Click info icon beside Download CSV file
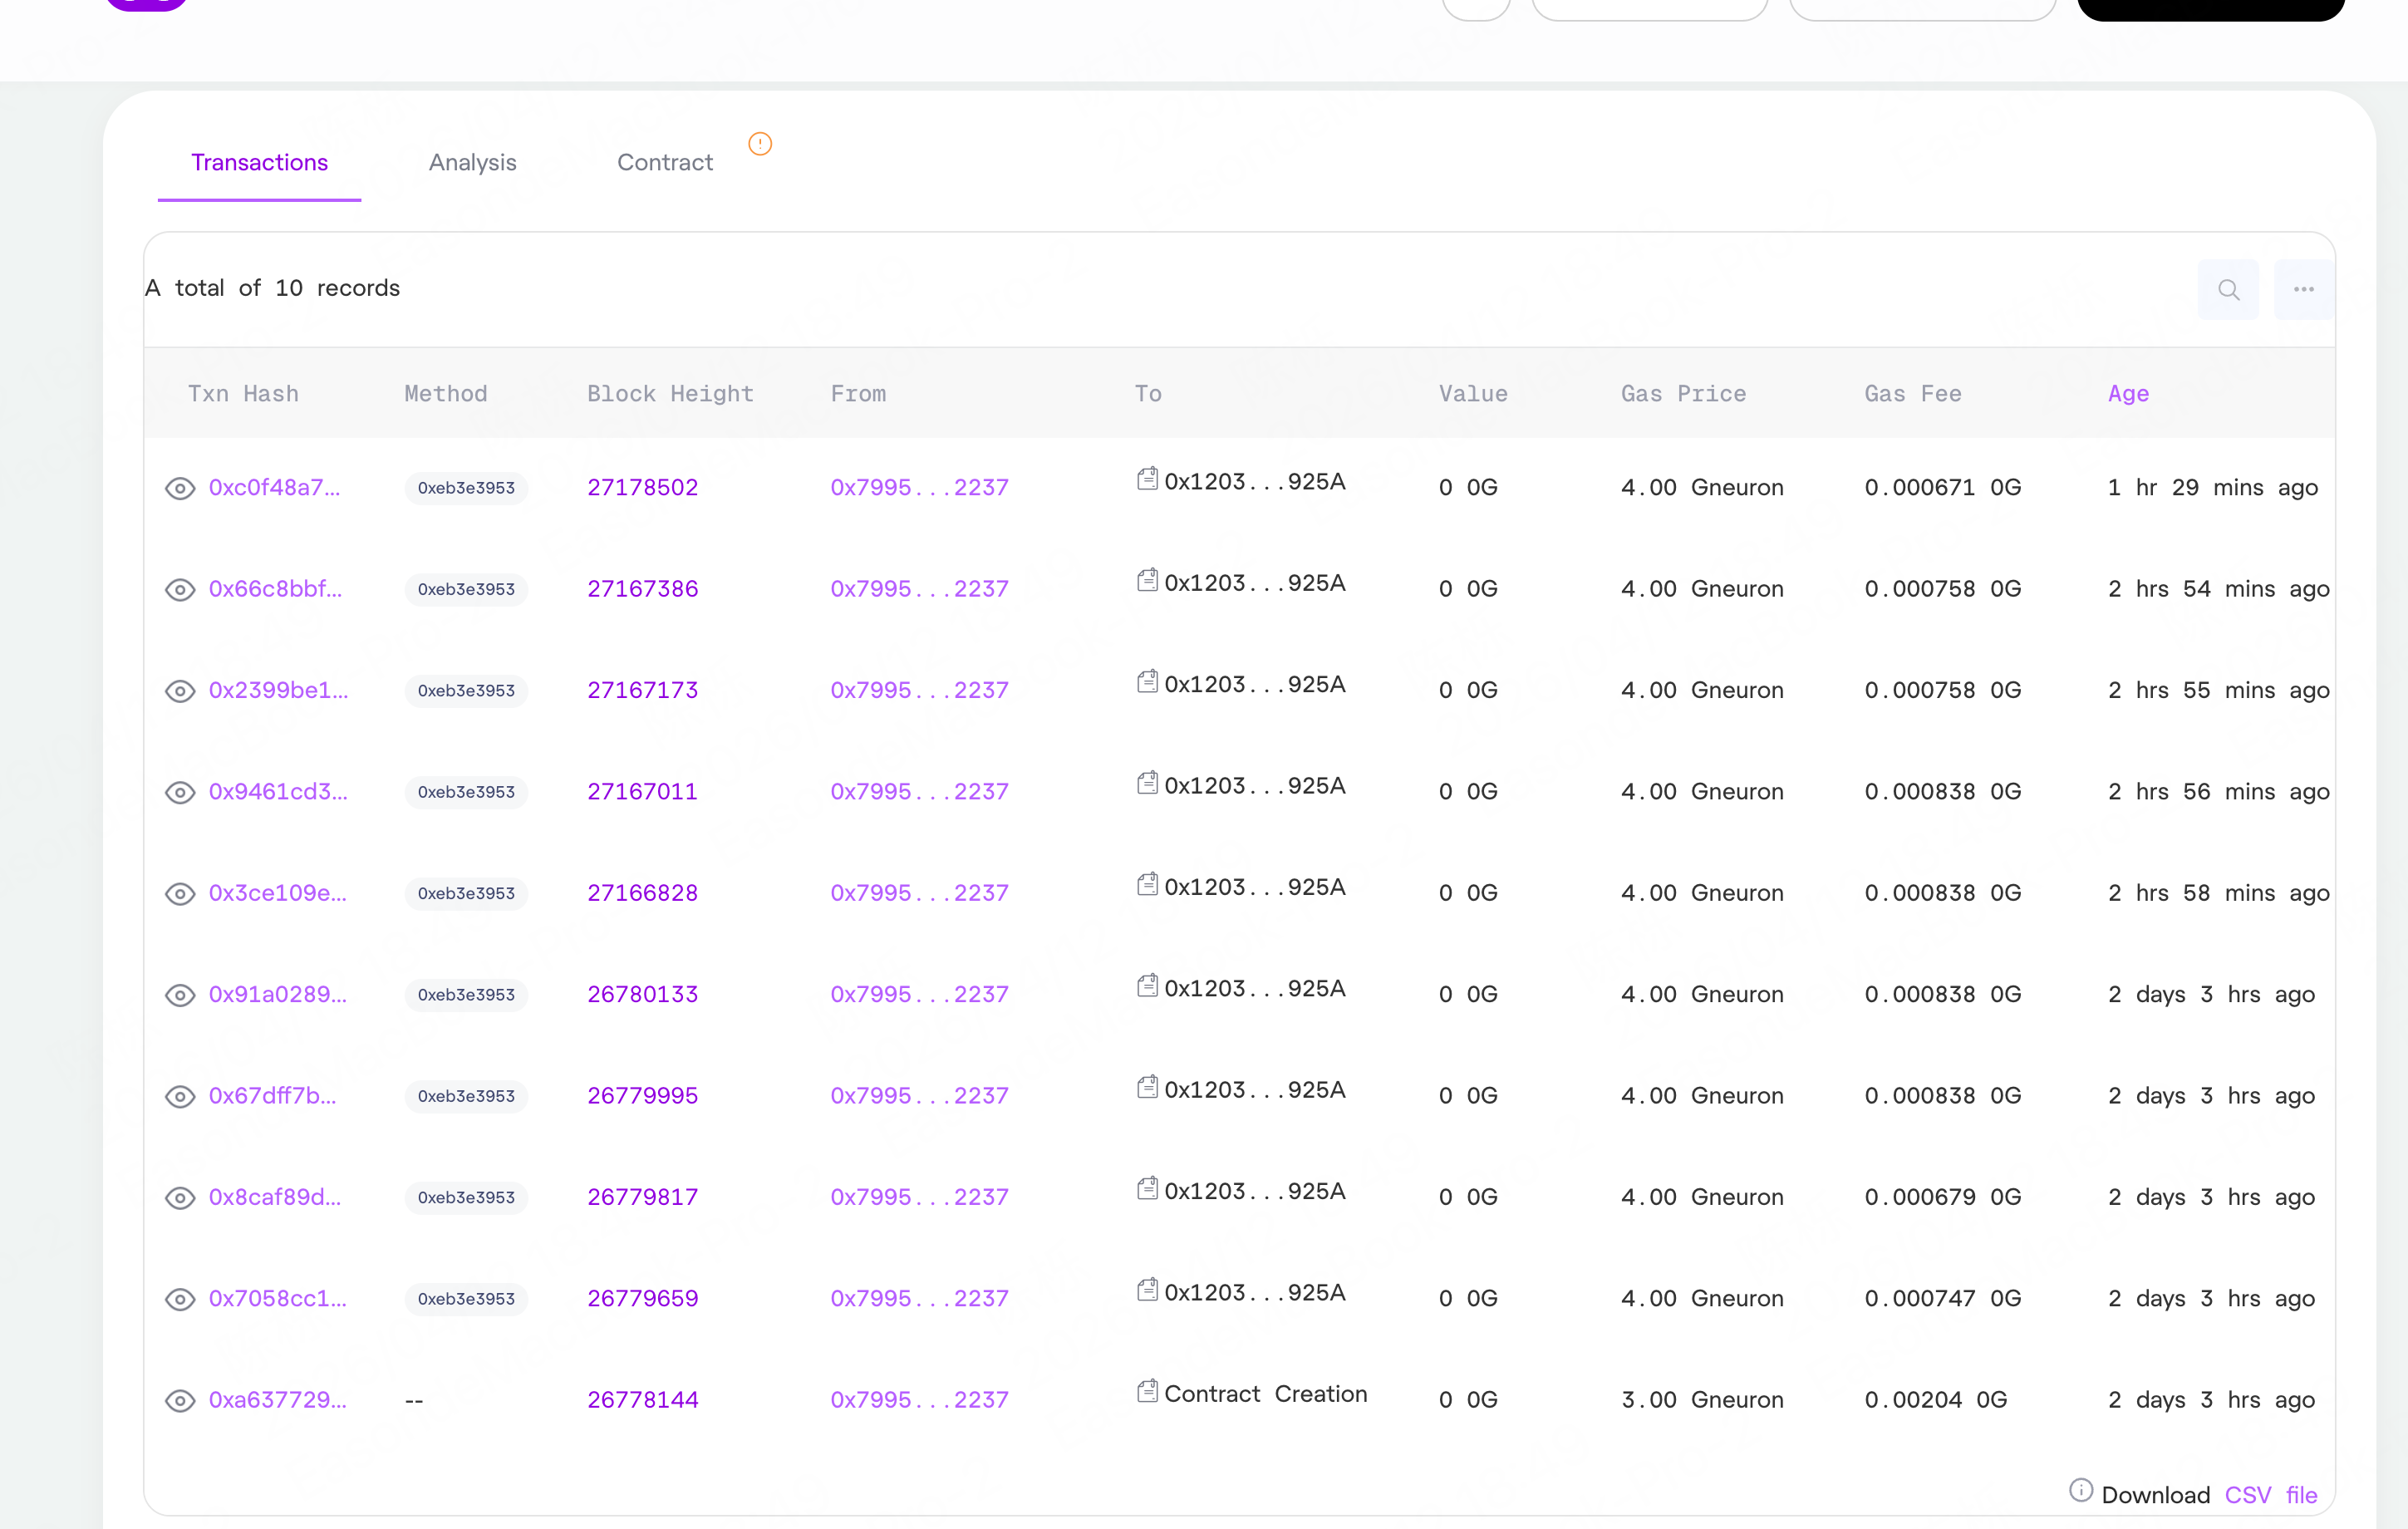 [2080, 1490]
